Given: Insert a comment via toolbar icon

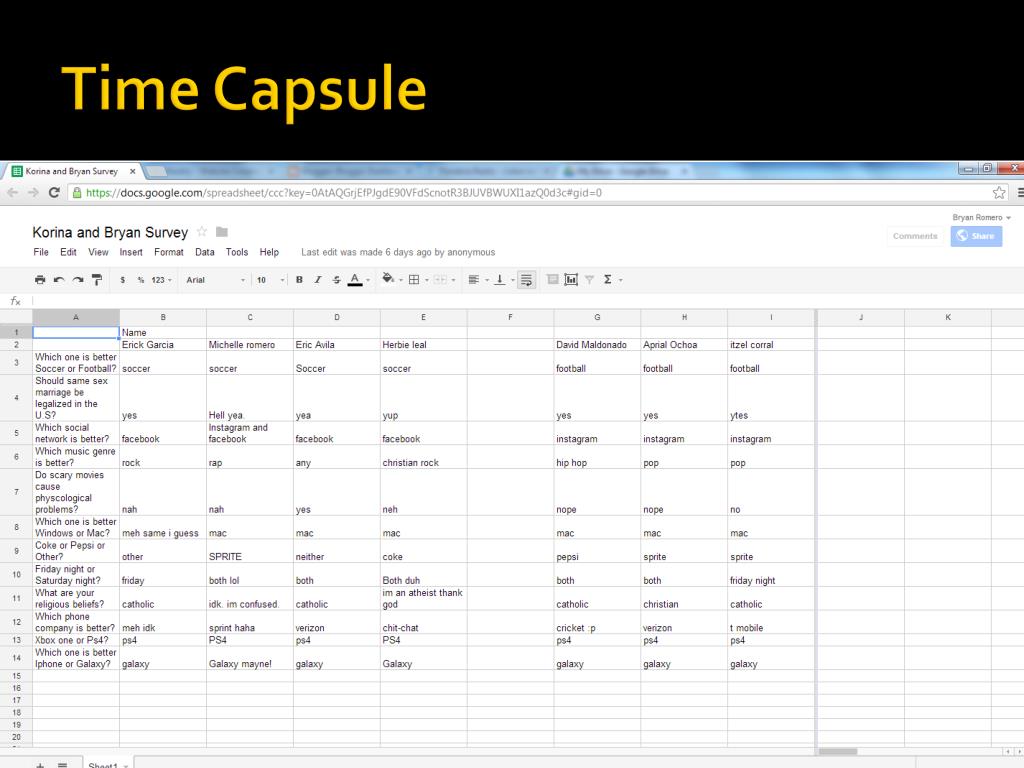Looking at the screenshot, I should coord(552,280).
